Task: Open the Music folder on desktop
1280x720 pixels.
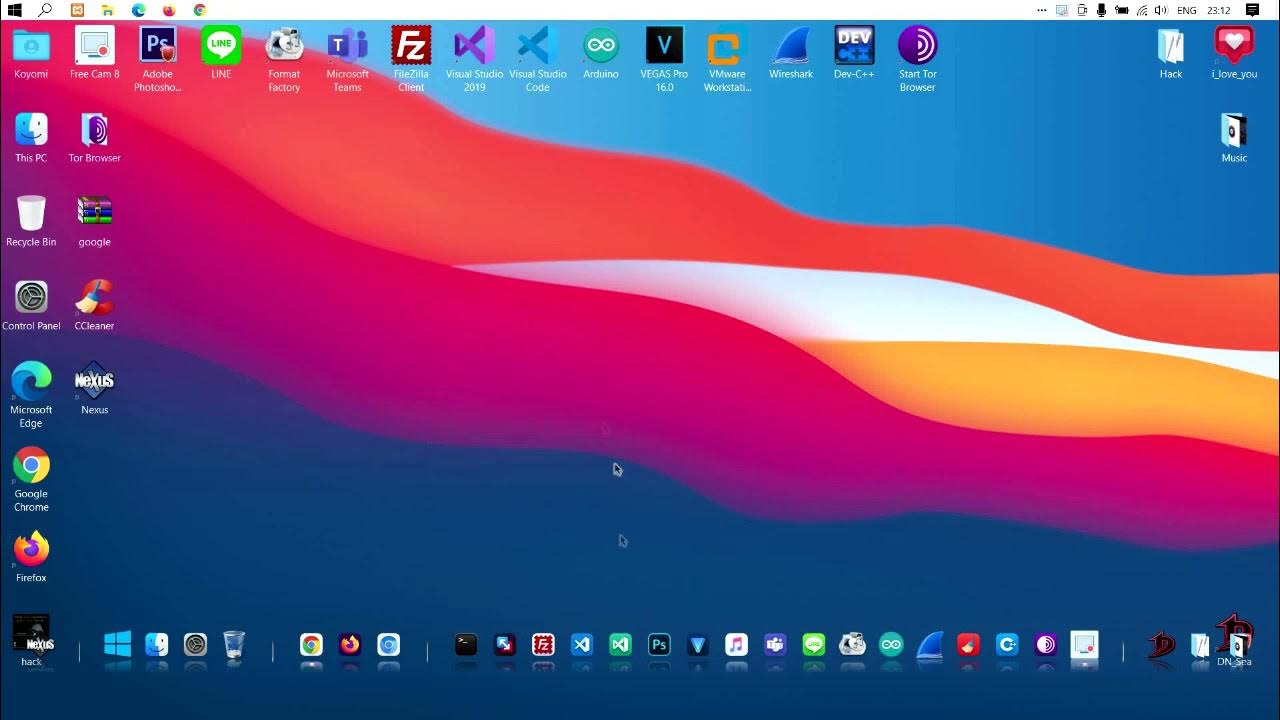Action: click(x=1234, y=137)
